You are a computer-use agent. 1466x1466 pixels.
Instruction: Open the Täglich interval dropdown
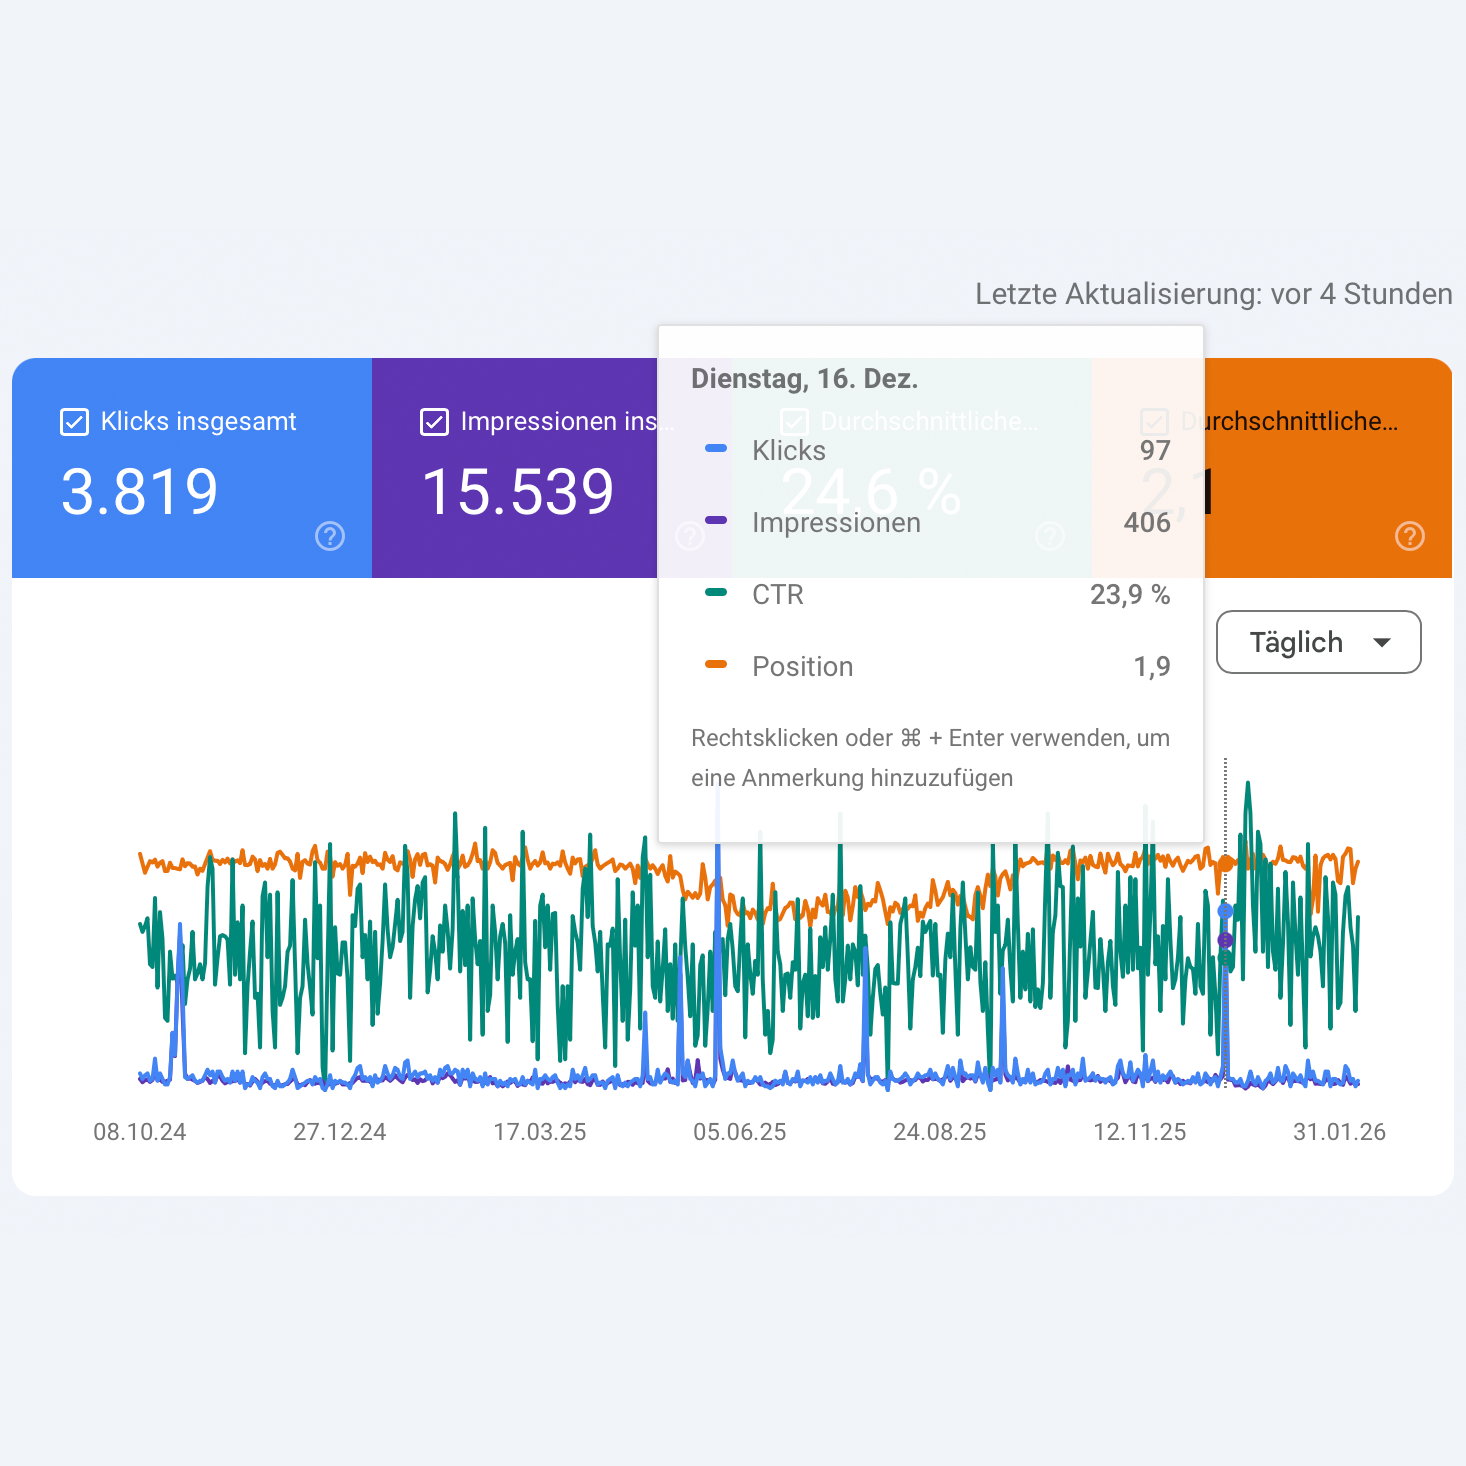pyautogui.click(x=1317, y=642)
